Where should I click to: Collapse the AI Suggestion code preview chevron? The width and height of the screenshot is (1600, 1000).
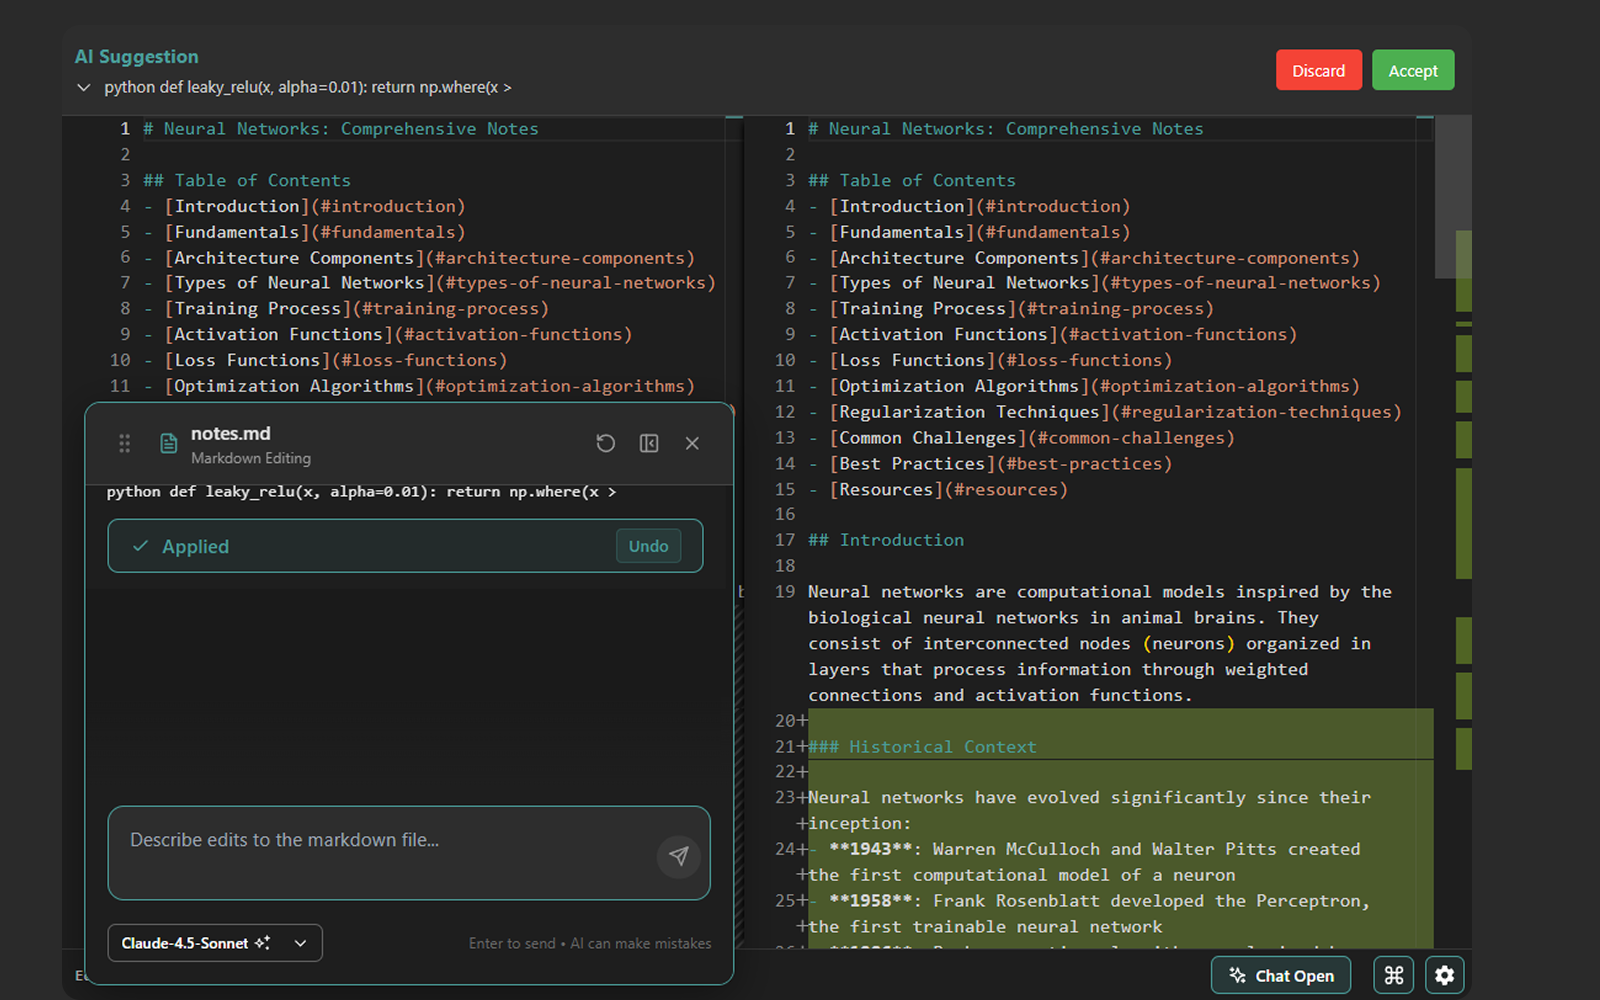[84, 88]
